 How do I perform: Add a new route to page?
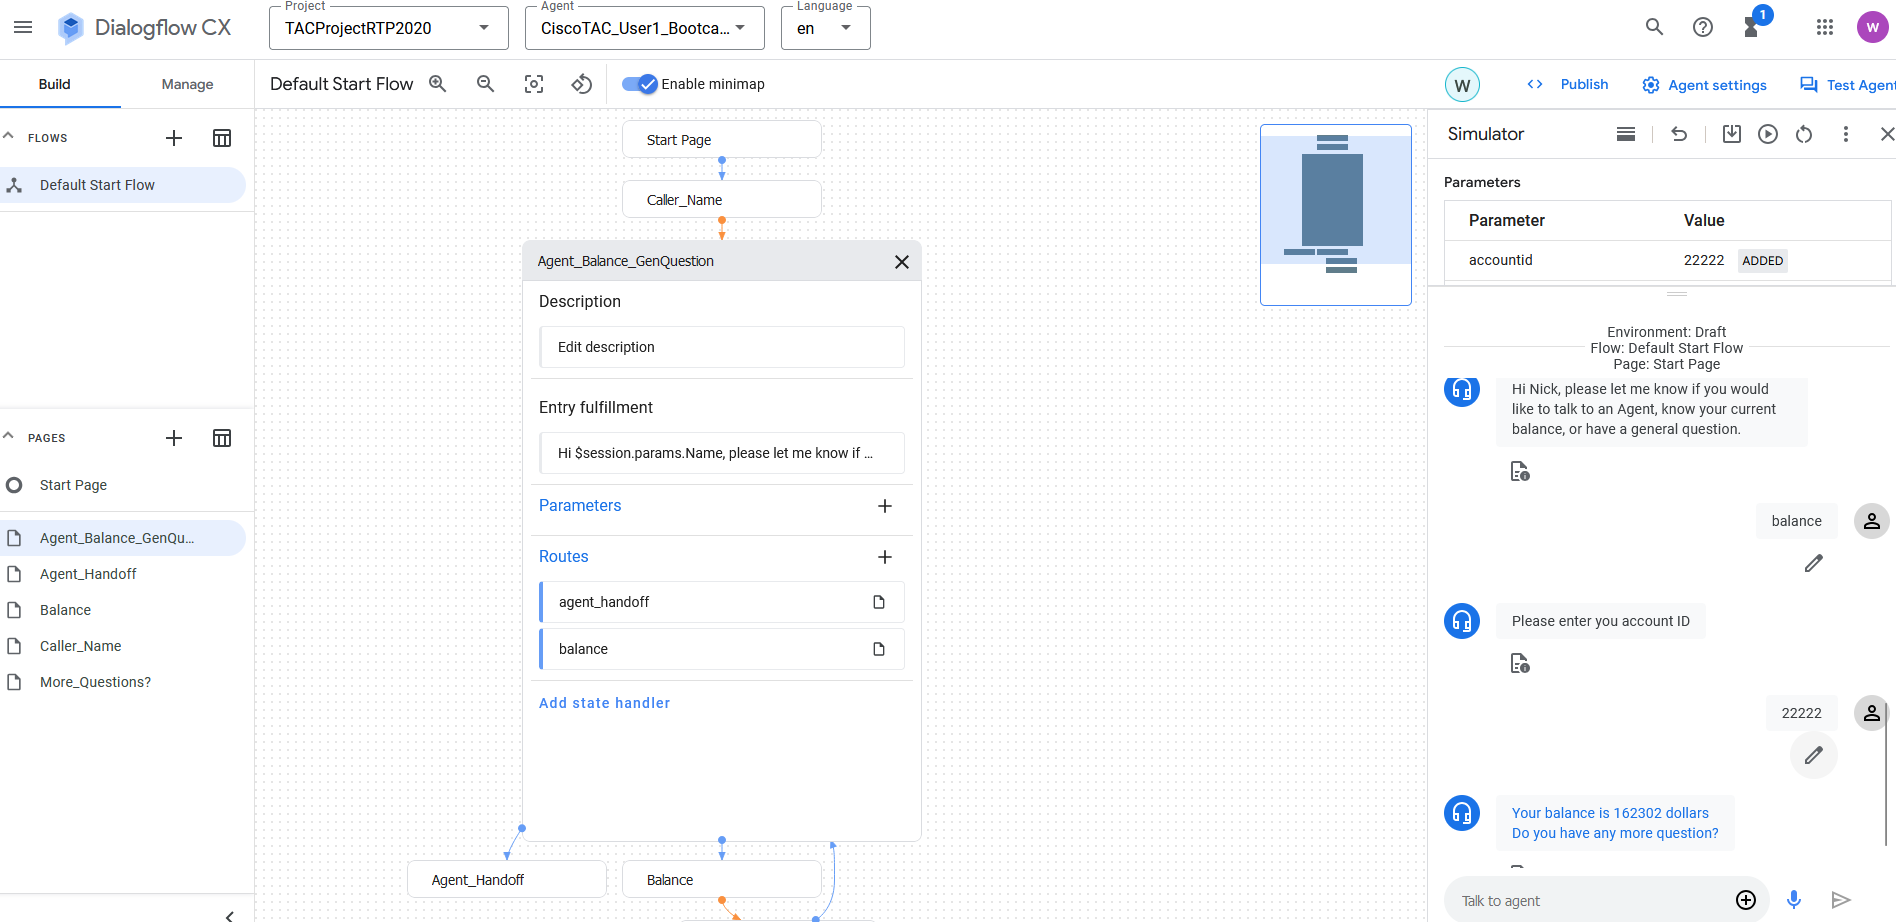tap(885, 557)
